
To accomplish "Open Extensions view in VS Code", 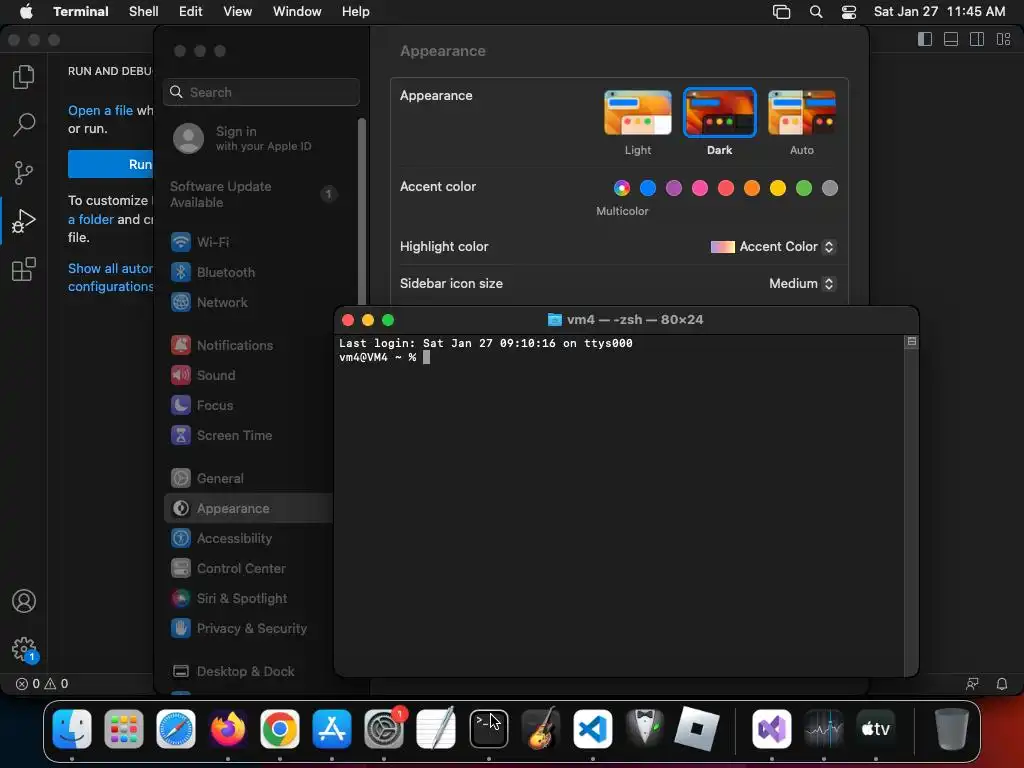I will click(x=24, y=269).
